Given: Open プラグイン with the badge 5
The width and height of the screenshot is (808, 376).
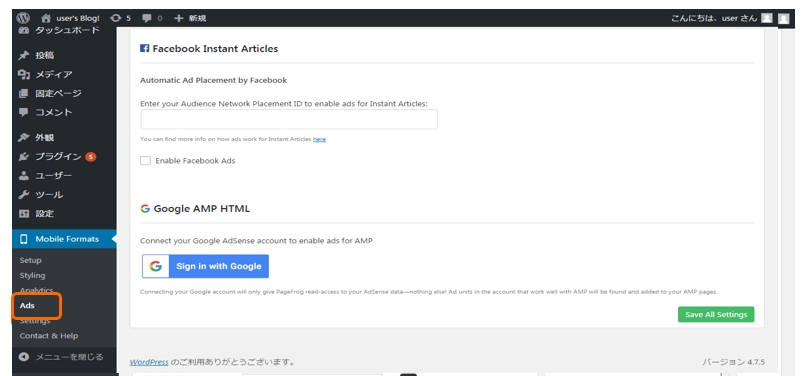Looking at the screenshot, I should click(57, 157).
